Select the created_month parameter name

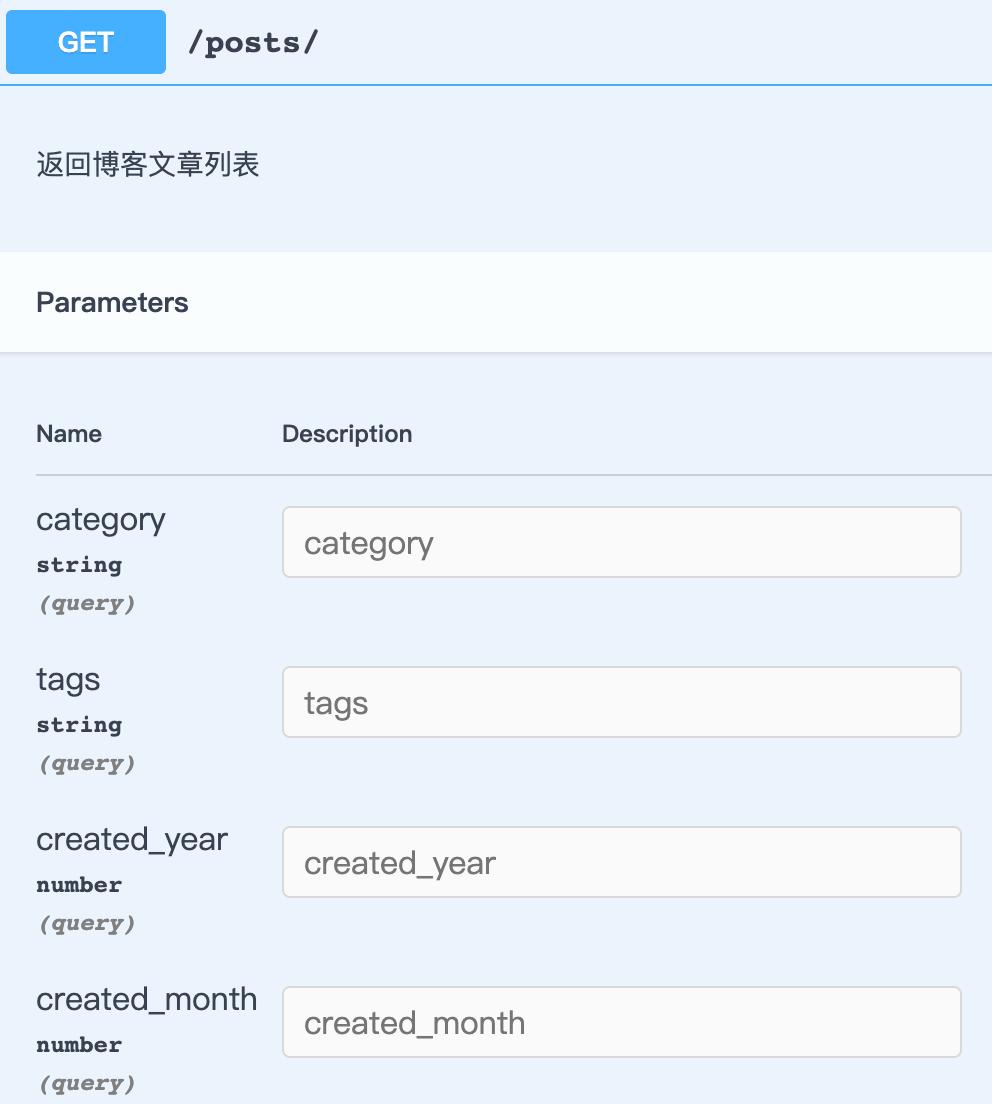(145, 999)
